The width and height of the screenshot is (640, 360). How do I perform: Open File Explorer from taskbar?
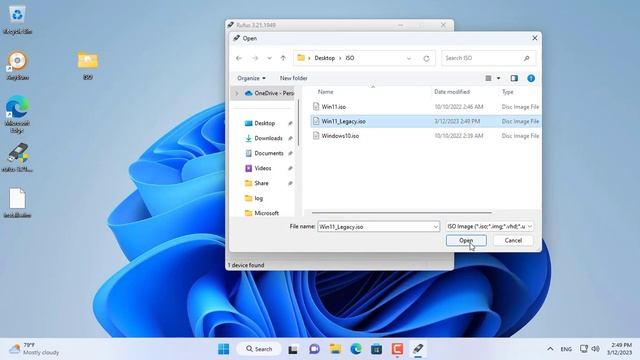coord(335,349)
